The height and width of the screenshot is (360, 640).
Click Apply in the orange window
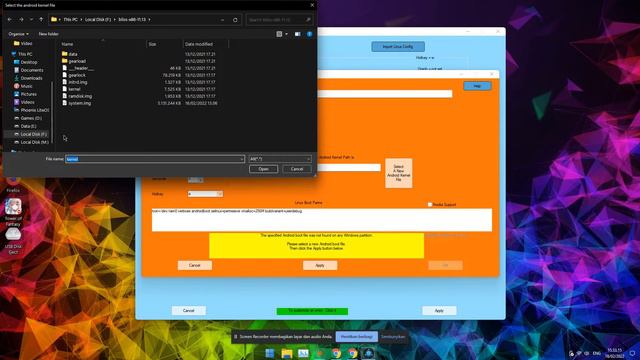pos(320,265)
